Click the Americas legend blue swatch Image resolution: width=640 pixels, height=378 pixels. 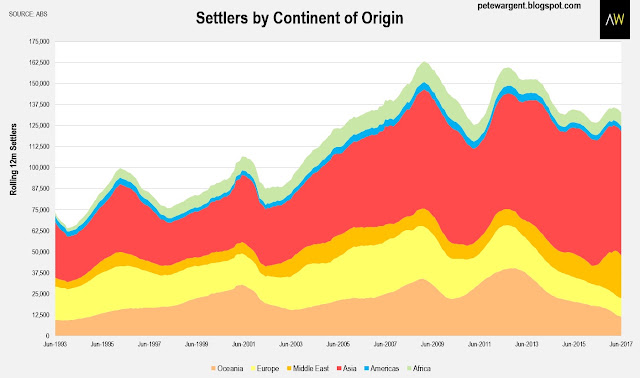pos(367,369)
